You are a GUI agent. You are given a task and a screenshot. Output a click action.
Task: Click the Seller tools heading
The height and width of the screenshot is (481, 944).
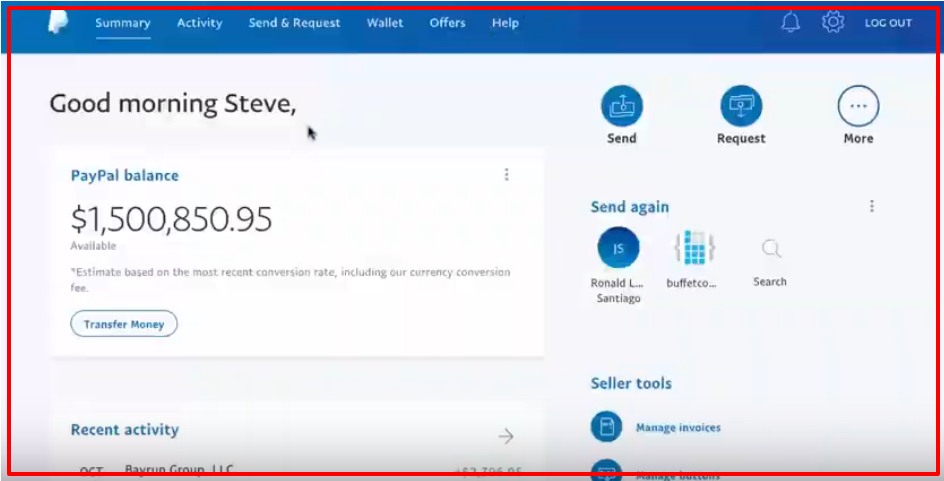point(631,383)
